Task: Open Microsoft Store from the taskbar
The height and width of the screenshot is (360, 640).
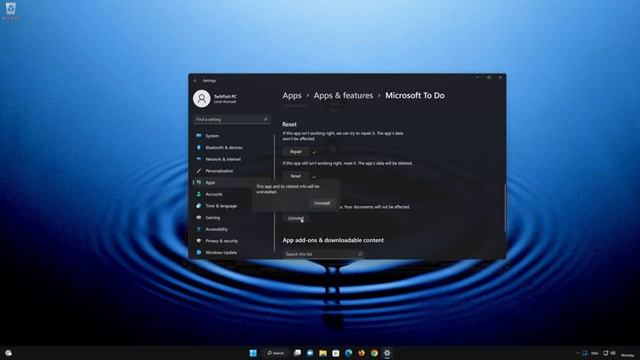Action: [336, 353]
